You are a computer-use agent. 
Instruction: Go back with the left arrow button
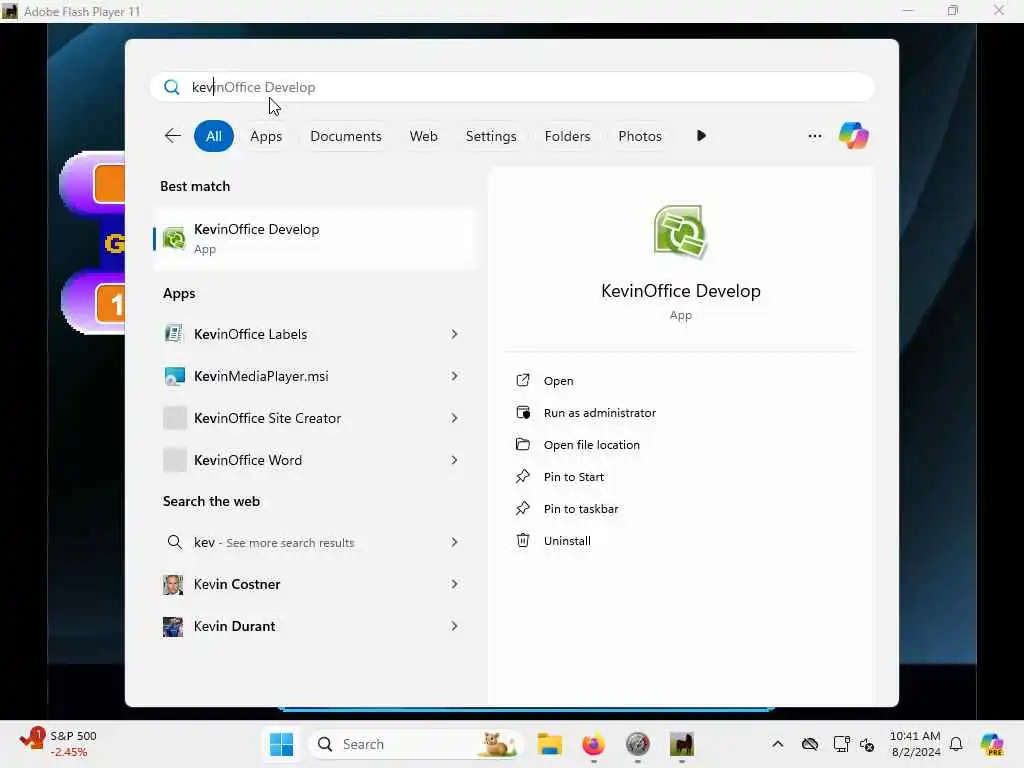[x=172, y=136]
